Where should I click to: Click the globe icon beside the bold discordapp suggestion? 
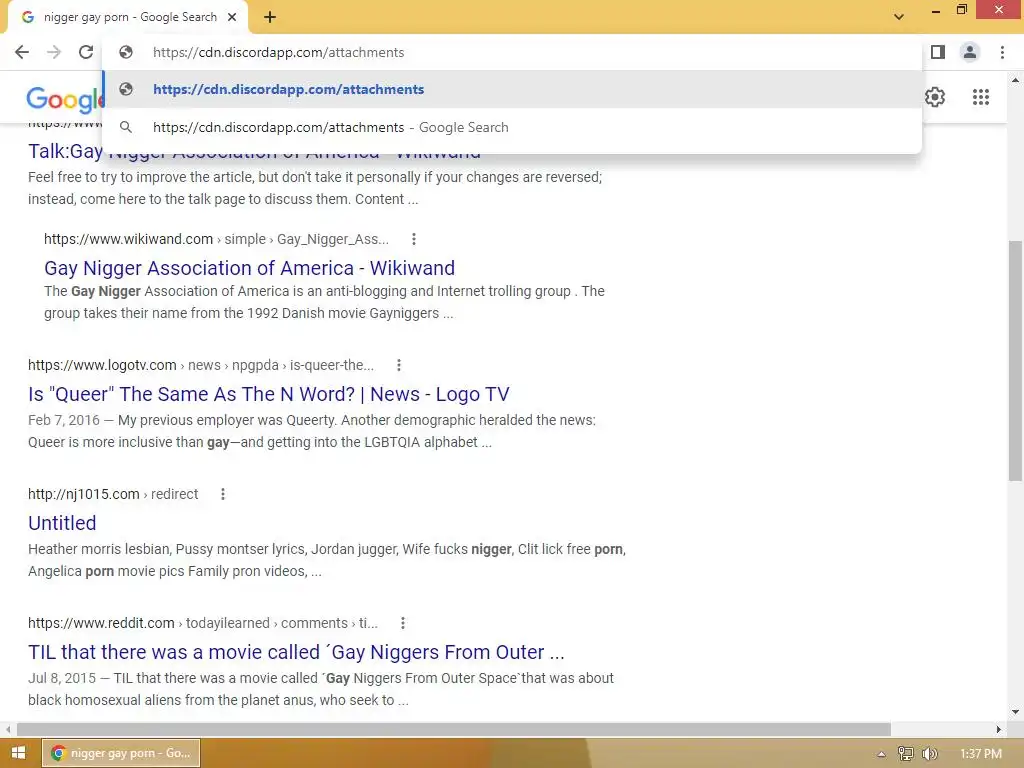[126, 89]
